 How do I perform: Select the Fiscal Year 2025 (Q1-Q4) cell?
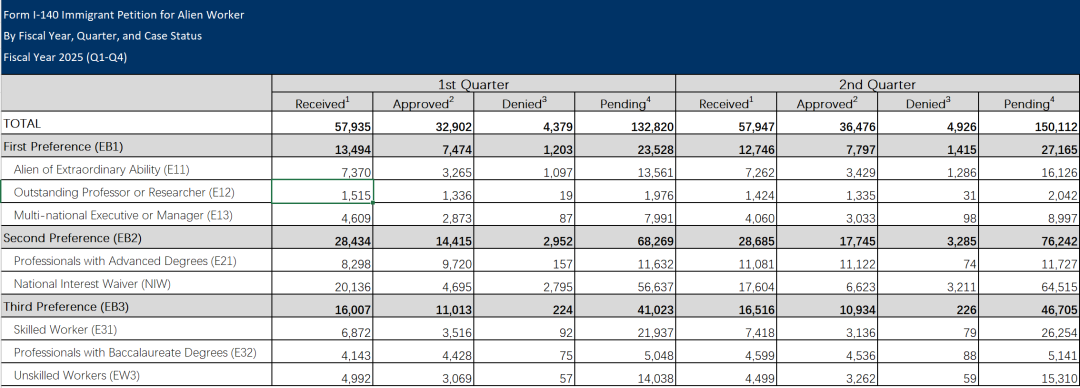pyautogui.click(x=65, y=57)
